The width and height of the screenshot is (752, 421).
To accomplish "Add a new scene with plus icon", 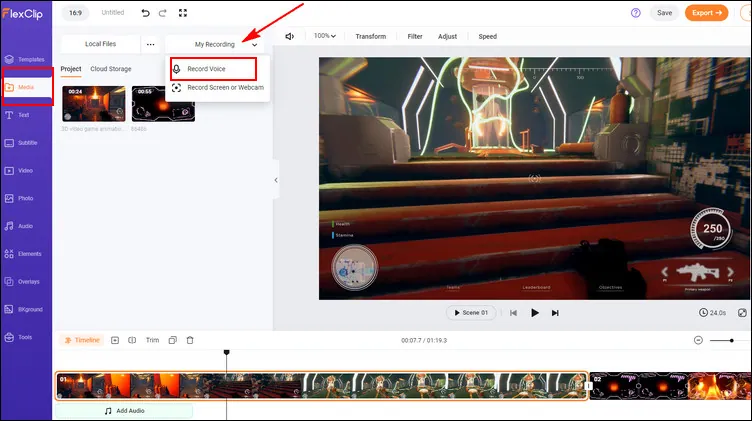I will pos(115,340).
